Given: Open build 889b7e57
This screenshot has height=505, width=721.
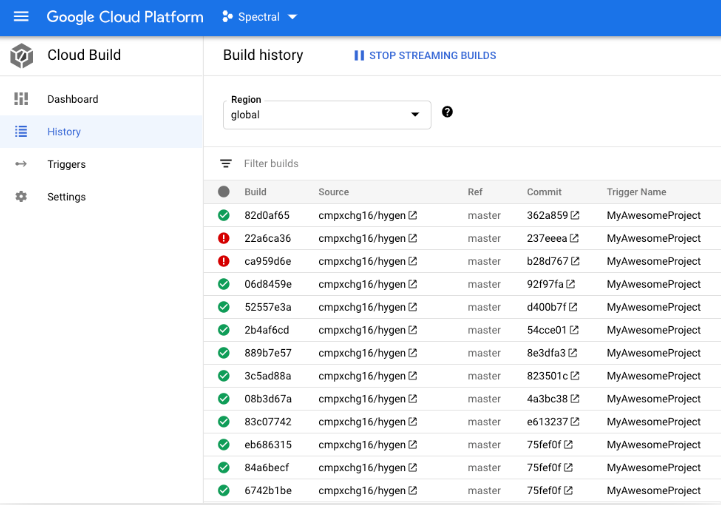Looking at the screenshot, I should coord(268,353).
